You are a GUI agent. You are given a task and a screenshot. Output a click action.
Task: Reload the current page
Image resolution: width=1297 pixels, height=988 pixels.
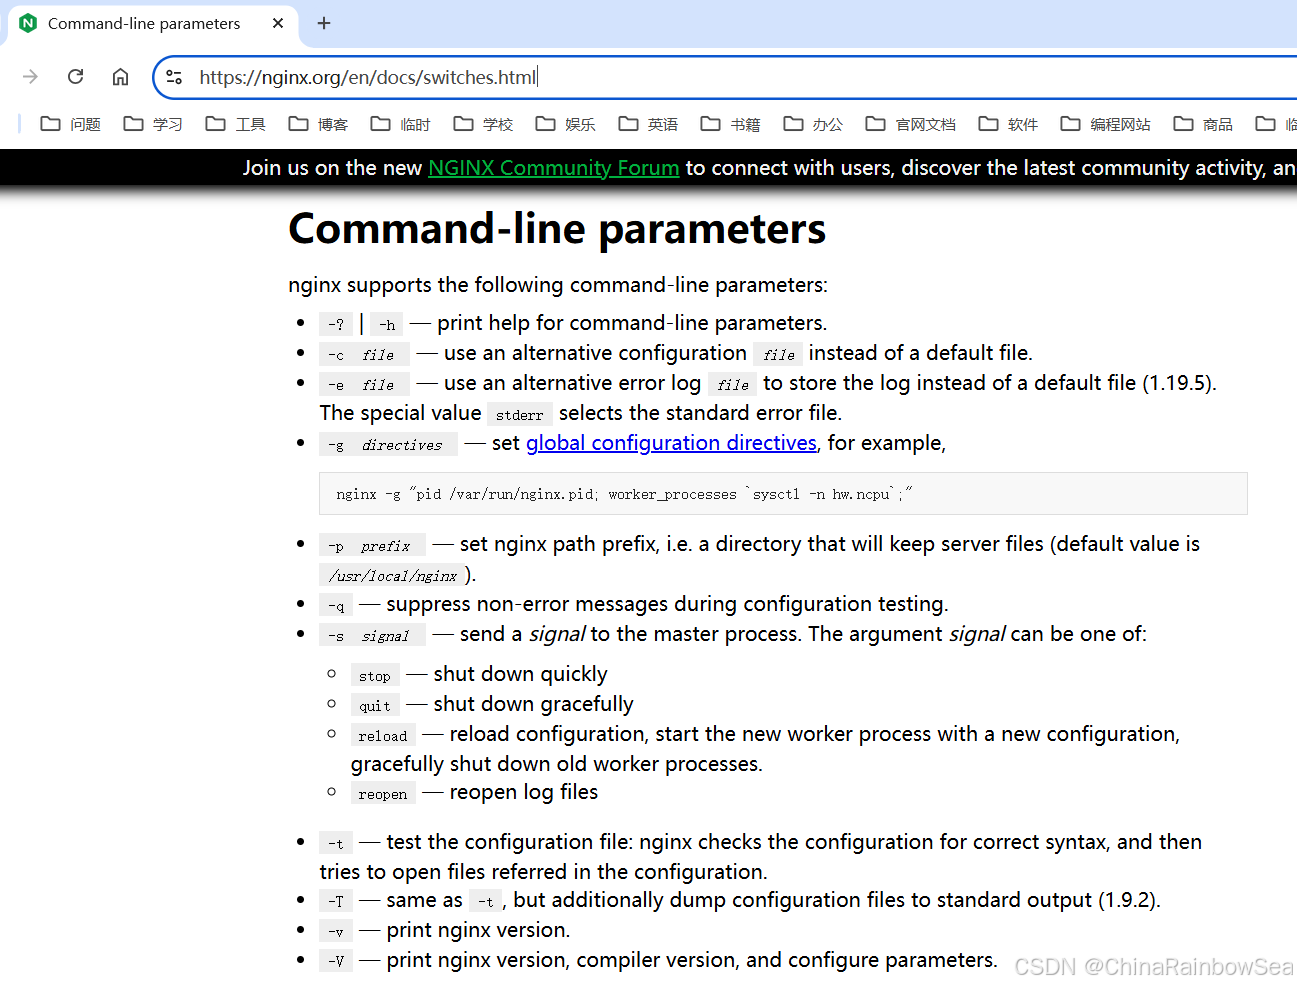point(75,77)
